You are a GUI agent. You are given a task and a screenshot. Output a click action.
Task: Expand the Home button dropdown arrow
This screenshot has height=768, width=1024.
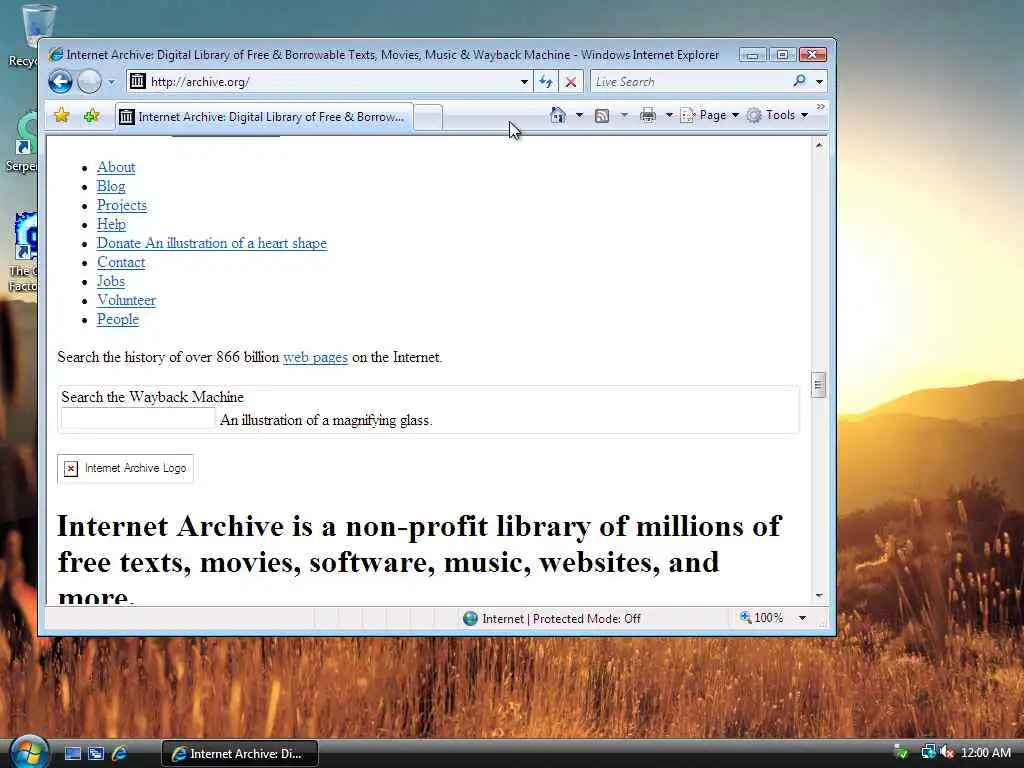[x=579, y=116]
